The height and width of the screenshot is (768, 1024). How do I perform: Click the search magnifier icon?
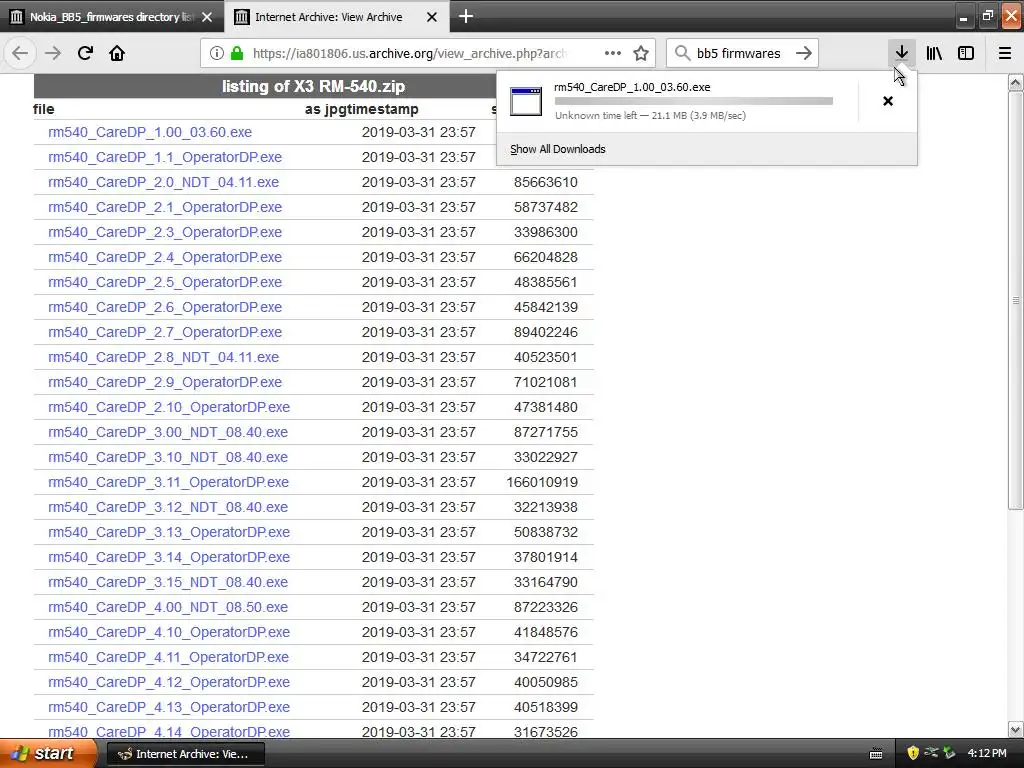(682, 53)
